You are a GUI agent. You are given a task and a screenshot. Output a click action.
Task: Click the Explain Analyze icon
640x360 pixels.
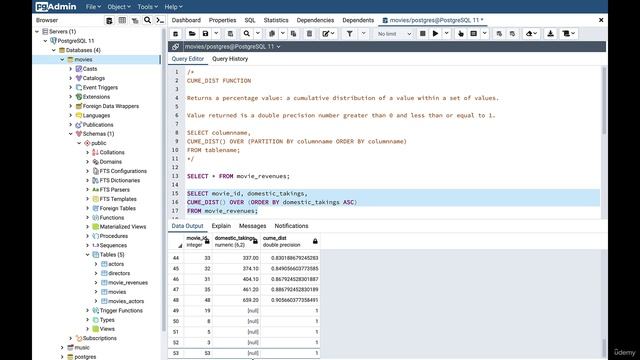pos(473,34)
